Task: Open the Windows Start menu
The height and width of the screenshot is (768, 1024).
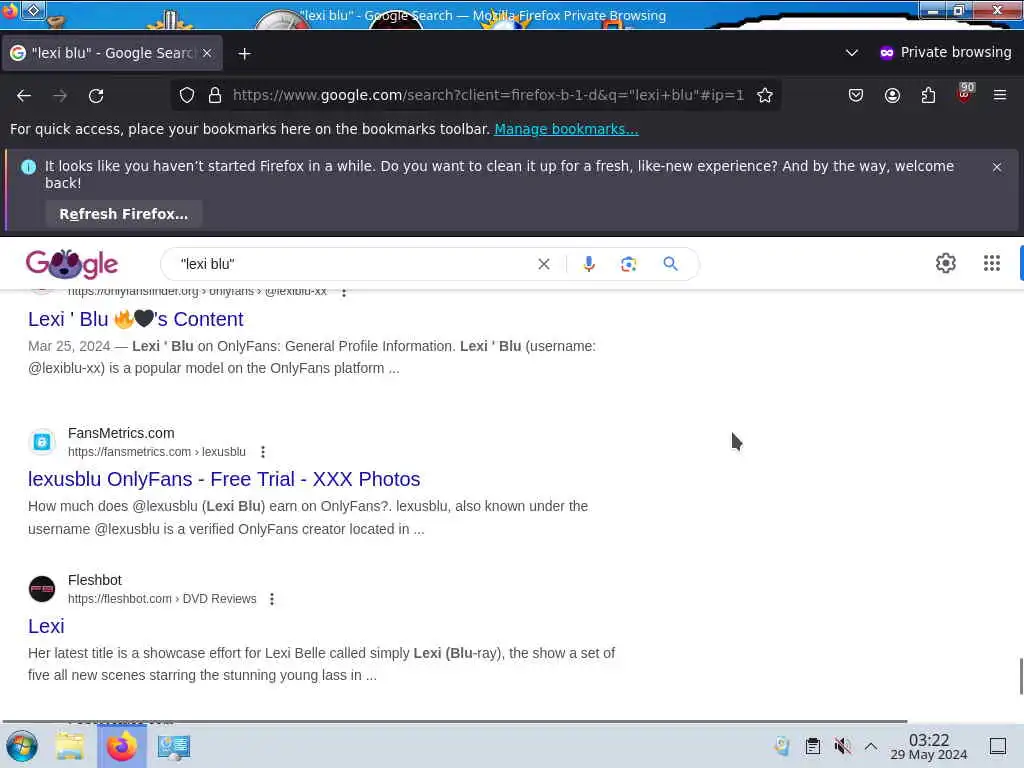Action: tap(22, 746)
